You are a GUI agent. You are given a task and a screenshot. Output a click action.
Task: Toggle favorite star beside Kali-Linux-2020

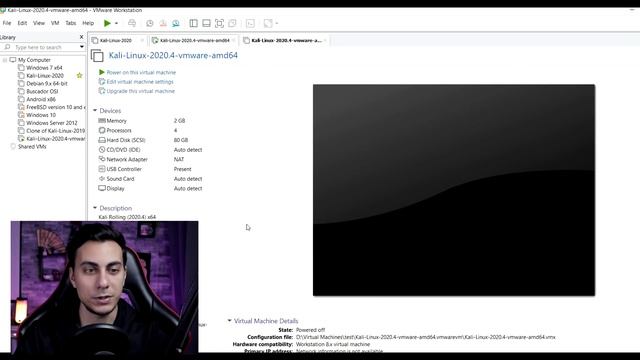[80, 76]
